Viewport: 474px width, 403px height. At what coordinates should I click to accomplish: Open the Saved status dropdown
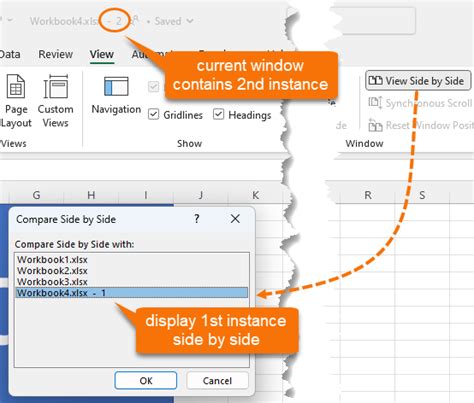pos(174,21)
